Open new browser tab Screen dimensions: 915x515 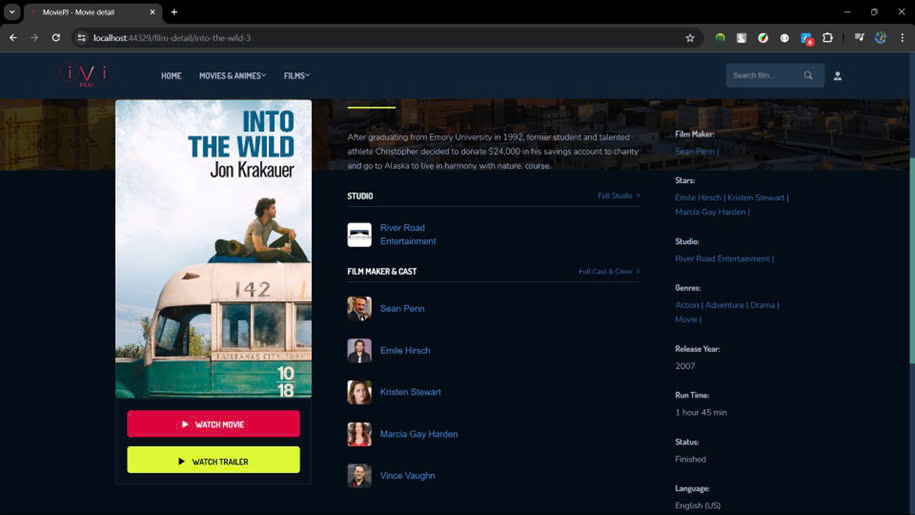(174, 12)
